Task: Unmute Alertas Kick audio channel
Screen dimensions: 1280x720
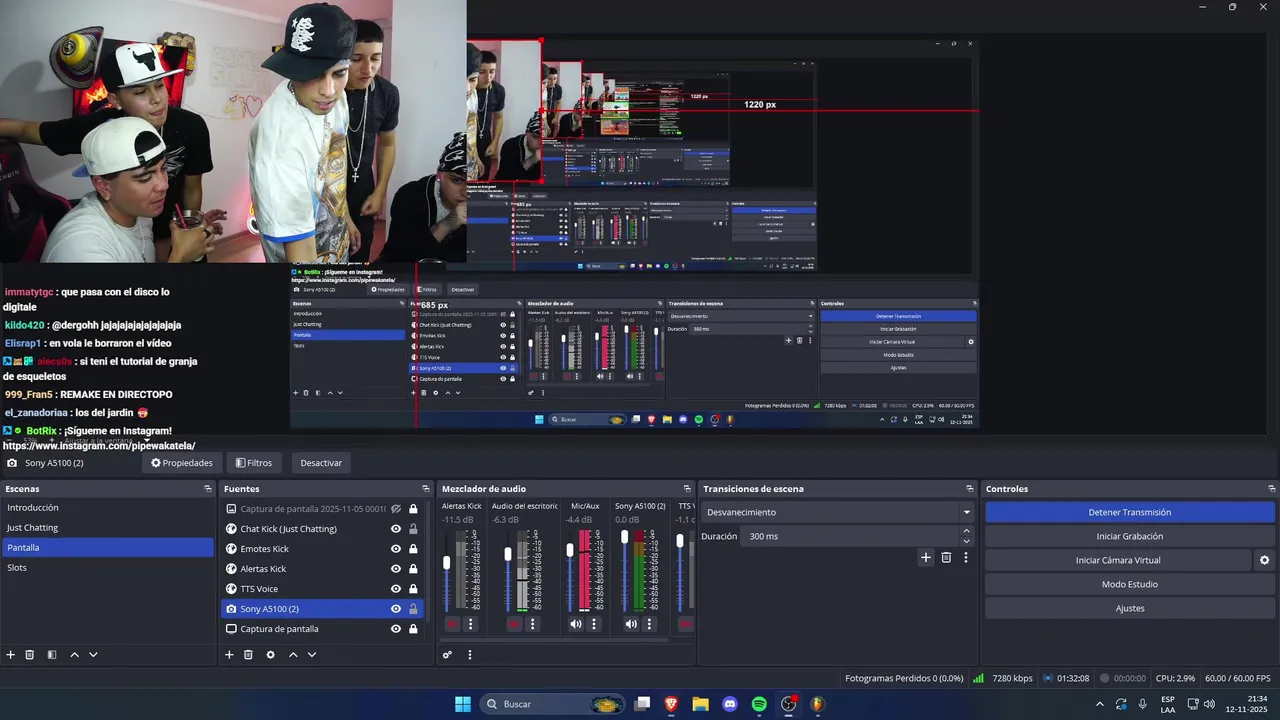Action: 452,624
